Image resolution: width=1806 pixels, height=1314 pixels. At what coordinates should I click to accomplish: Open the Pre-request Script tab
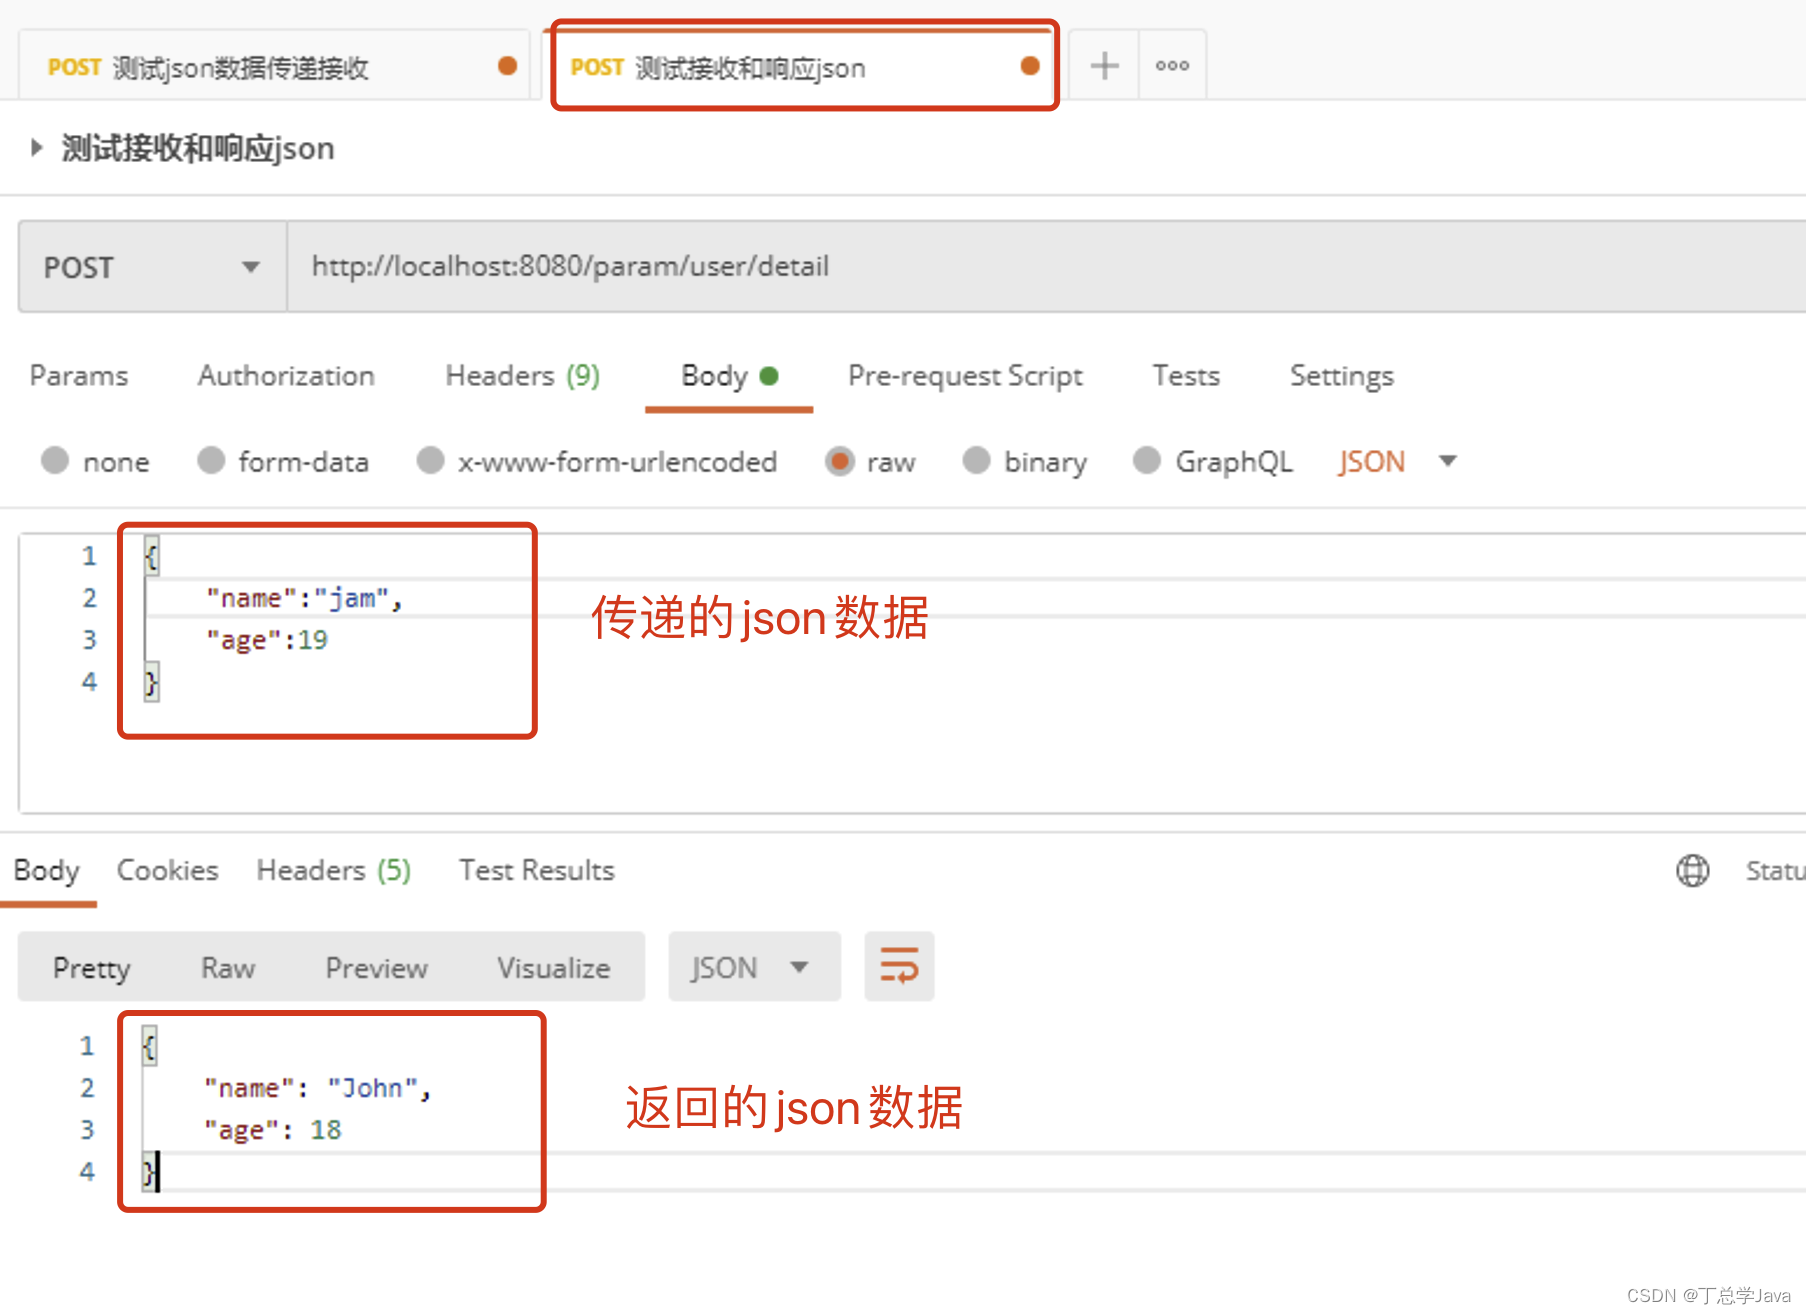pyautogui.click(x=965, y=376)
